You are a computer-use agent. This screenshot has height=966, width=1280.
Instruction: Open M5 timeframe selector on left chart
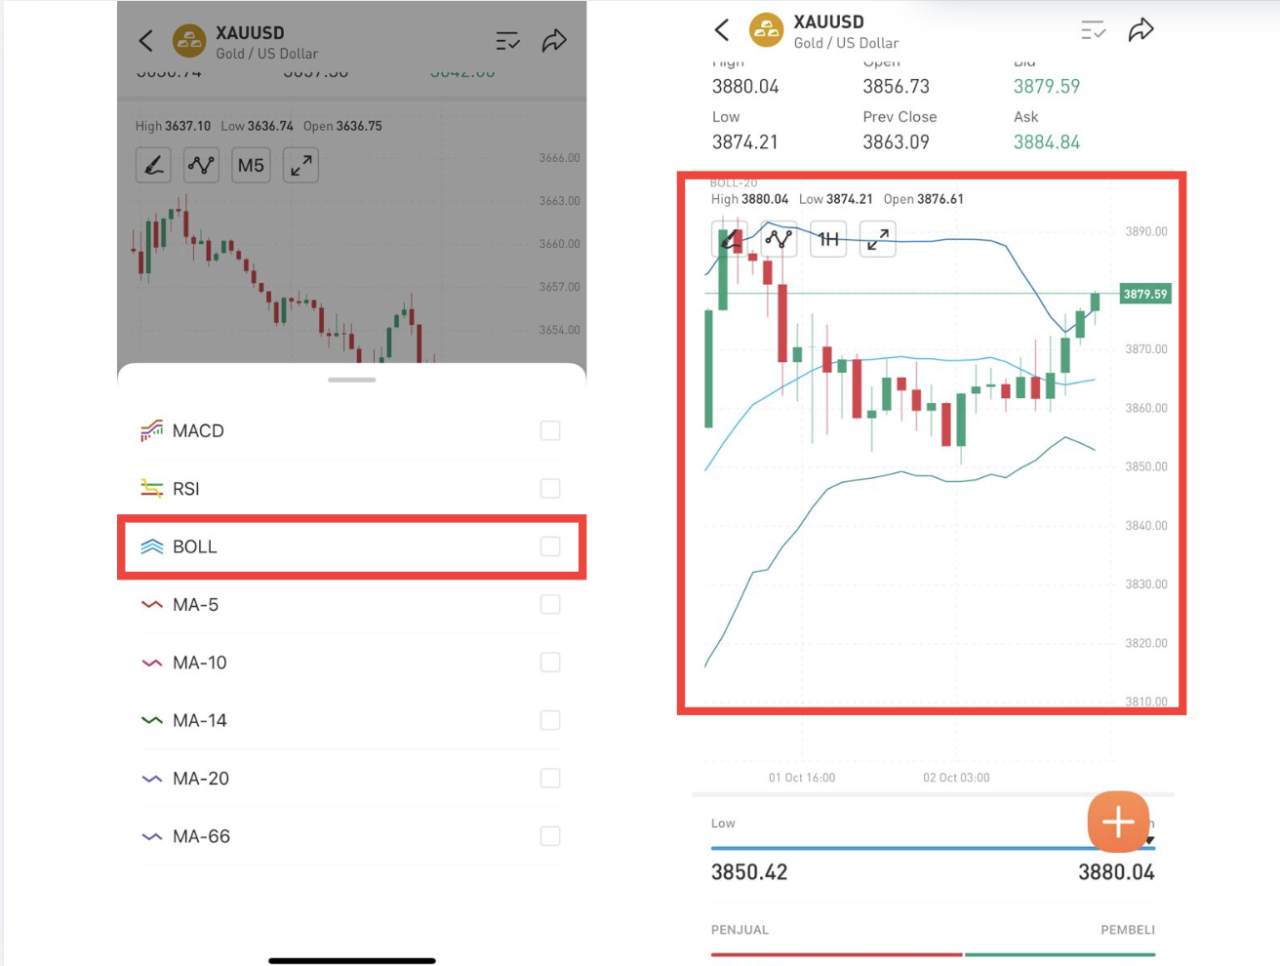251,165
